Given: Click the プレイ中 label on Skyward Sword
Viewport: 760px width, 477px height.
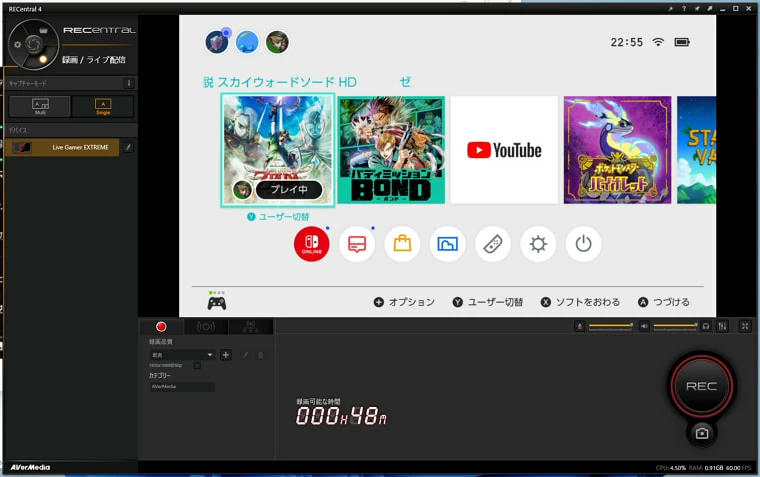Looking at the screenshot, I should pos(289,190).
